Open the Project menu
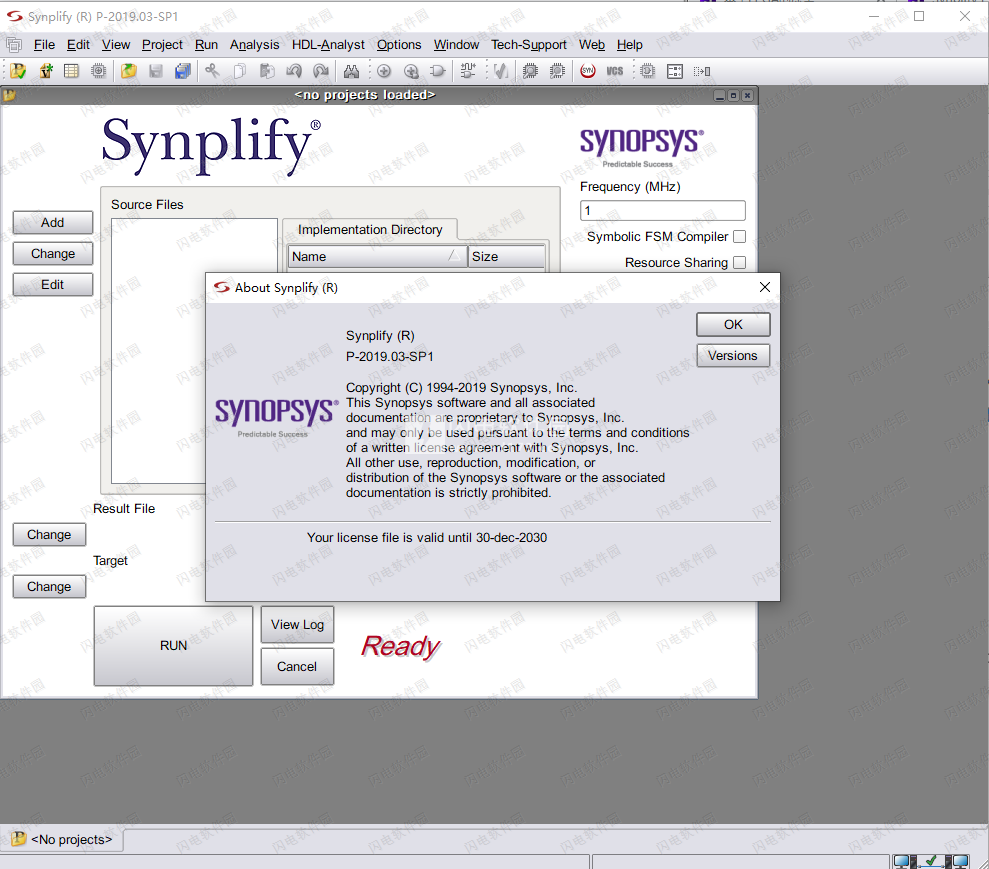Image resolution: width=989 pixels, height=869 pixels. tap(162, 45)
